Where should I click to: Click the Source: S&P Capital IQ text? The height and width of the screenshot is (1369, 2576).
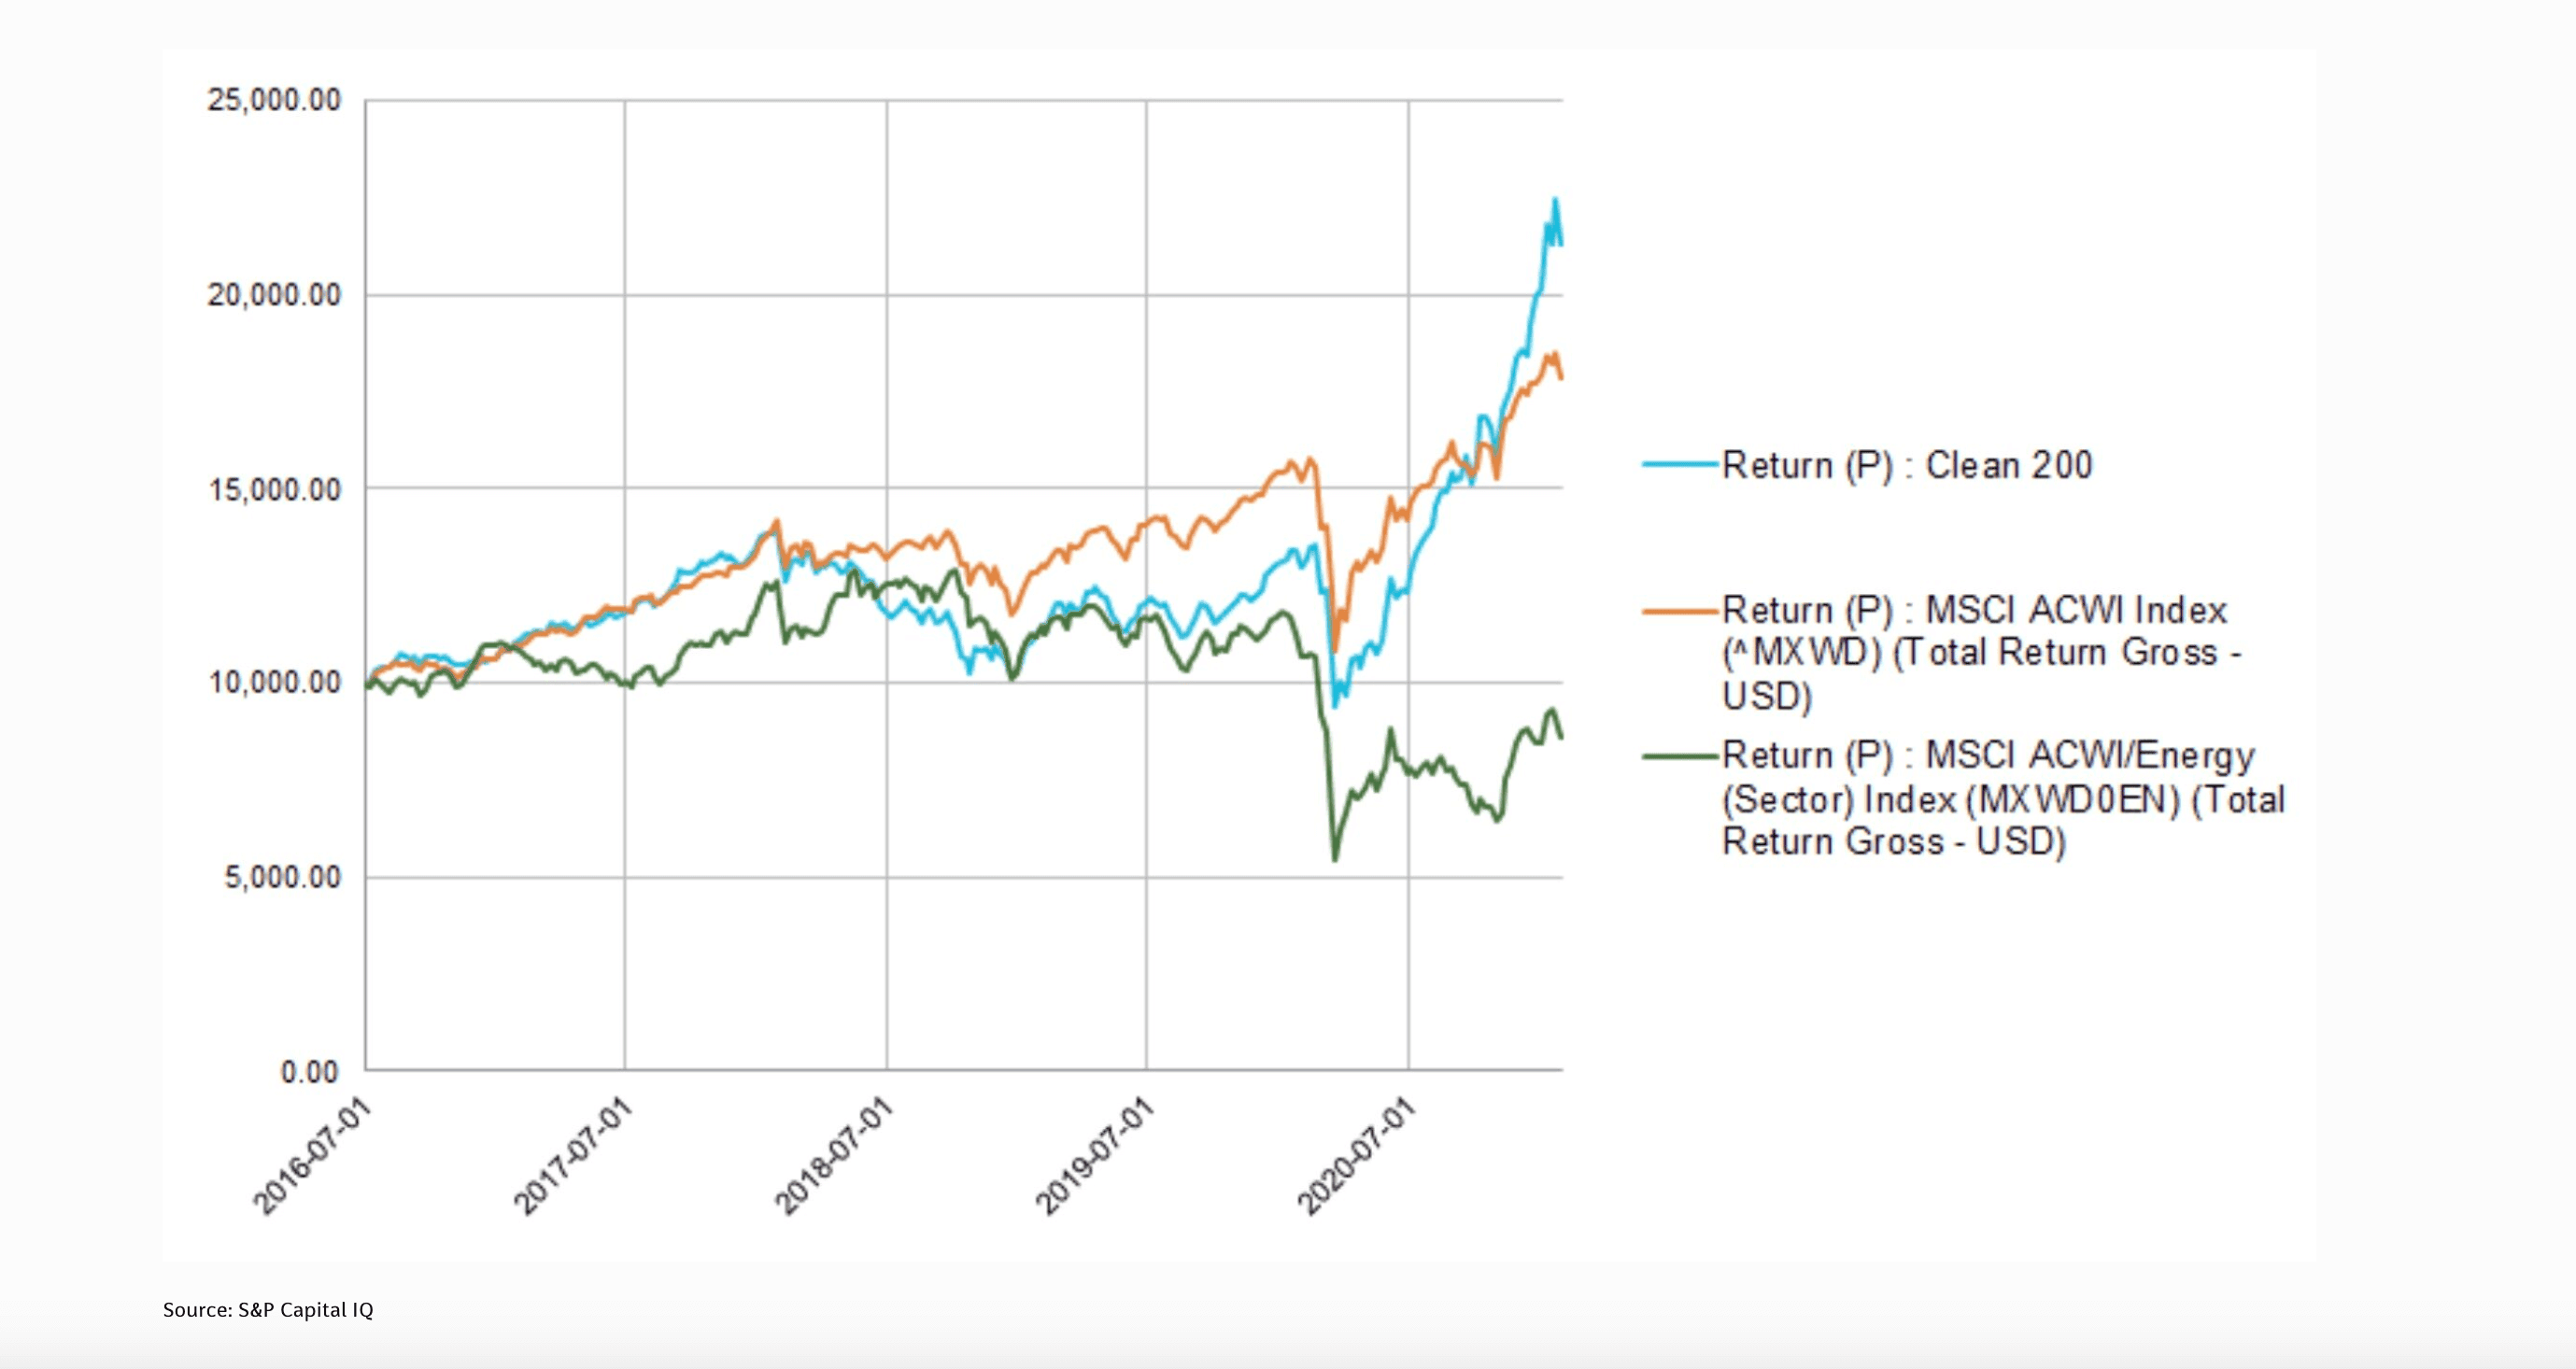tap(268, 1310)
